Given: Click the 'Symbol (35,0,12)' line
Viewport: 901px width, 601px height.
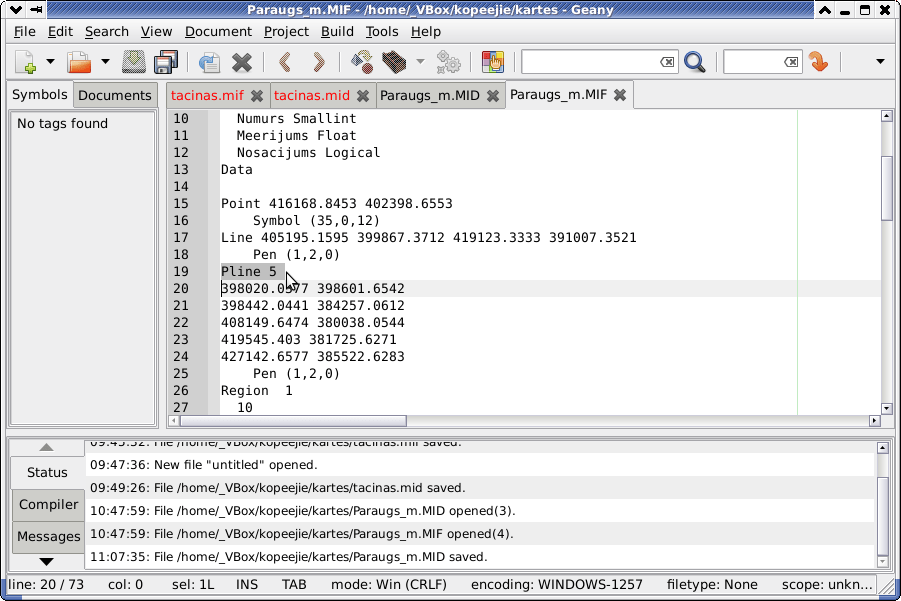Looking at the screenshot, I should pyautogui.click(x=317, y=221).
